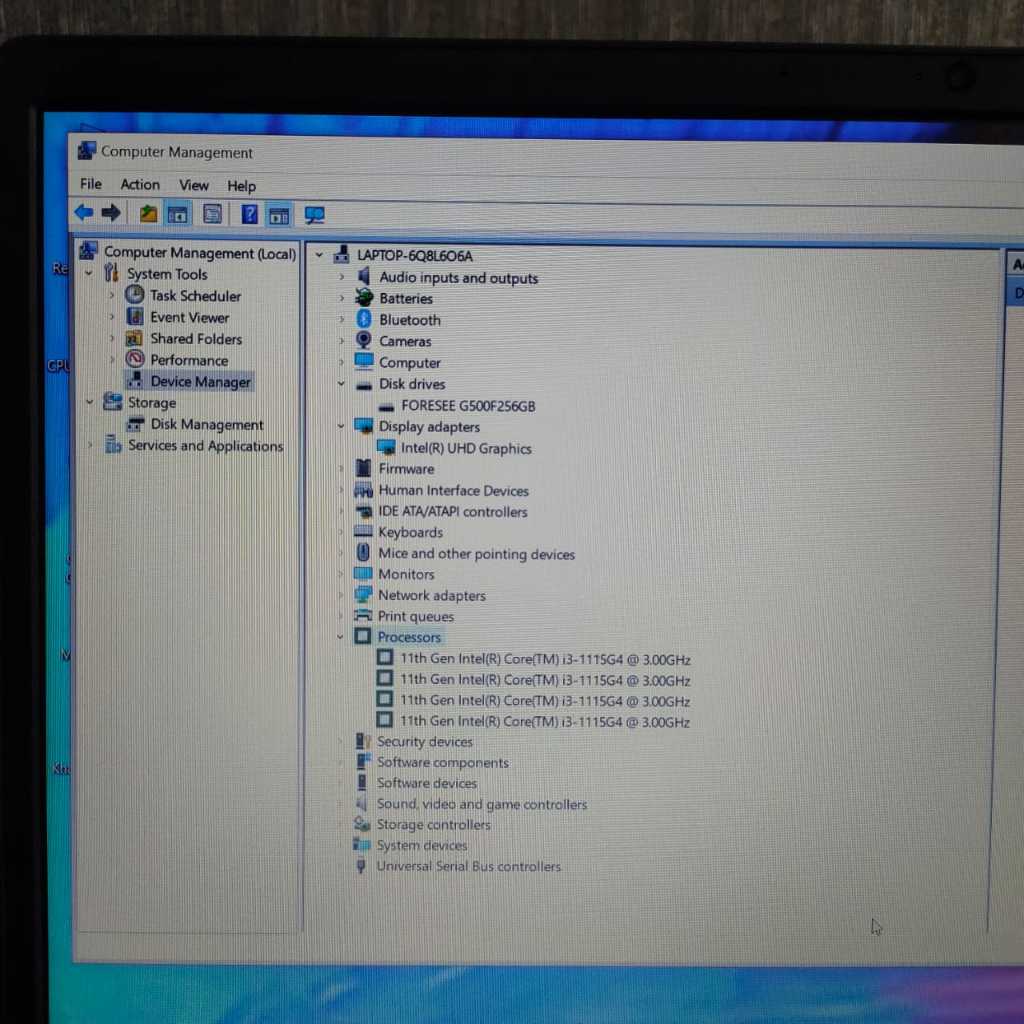The image size is (1024, 1024).
Task: Open the View menu
Action: point(194,185)
